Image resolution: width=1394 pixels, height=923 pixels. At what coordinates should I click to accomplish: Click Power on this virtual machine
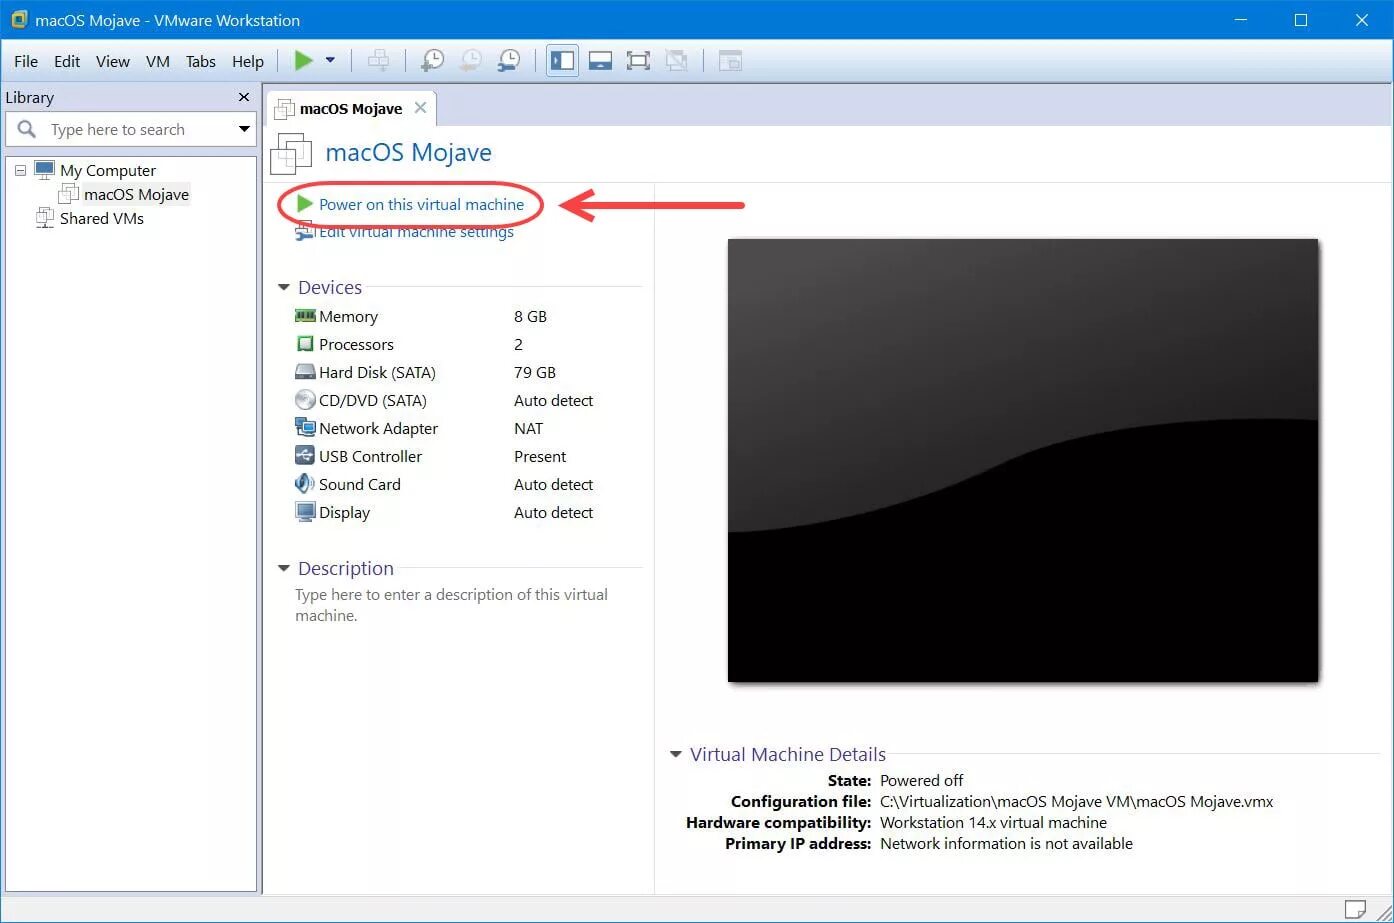(421, 204)
